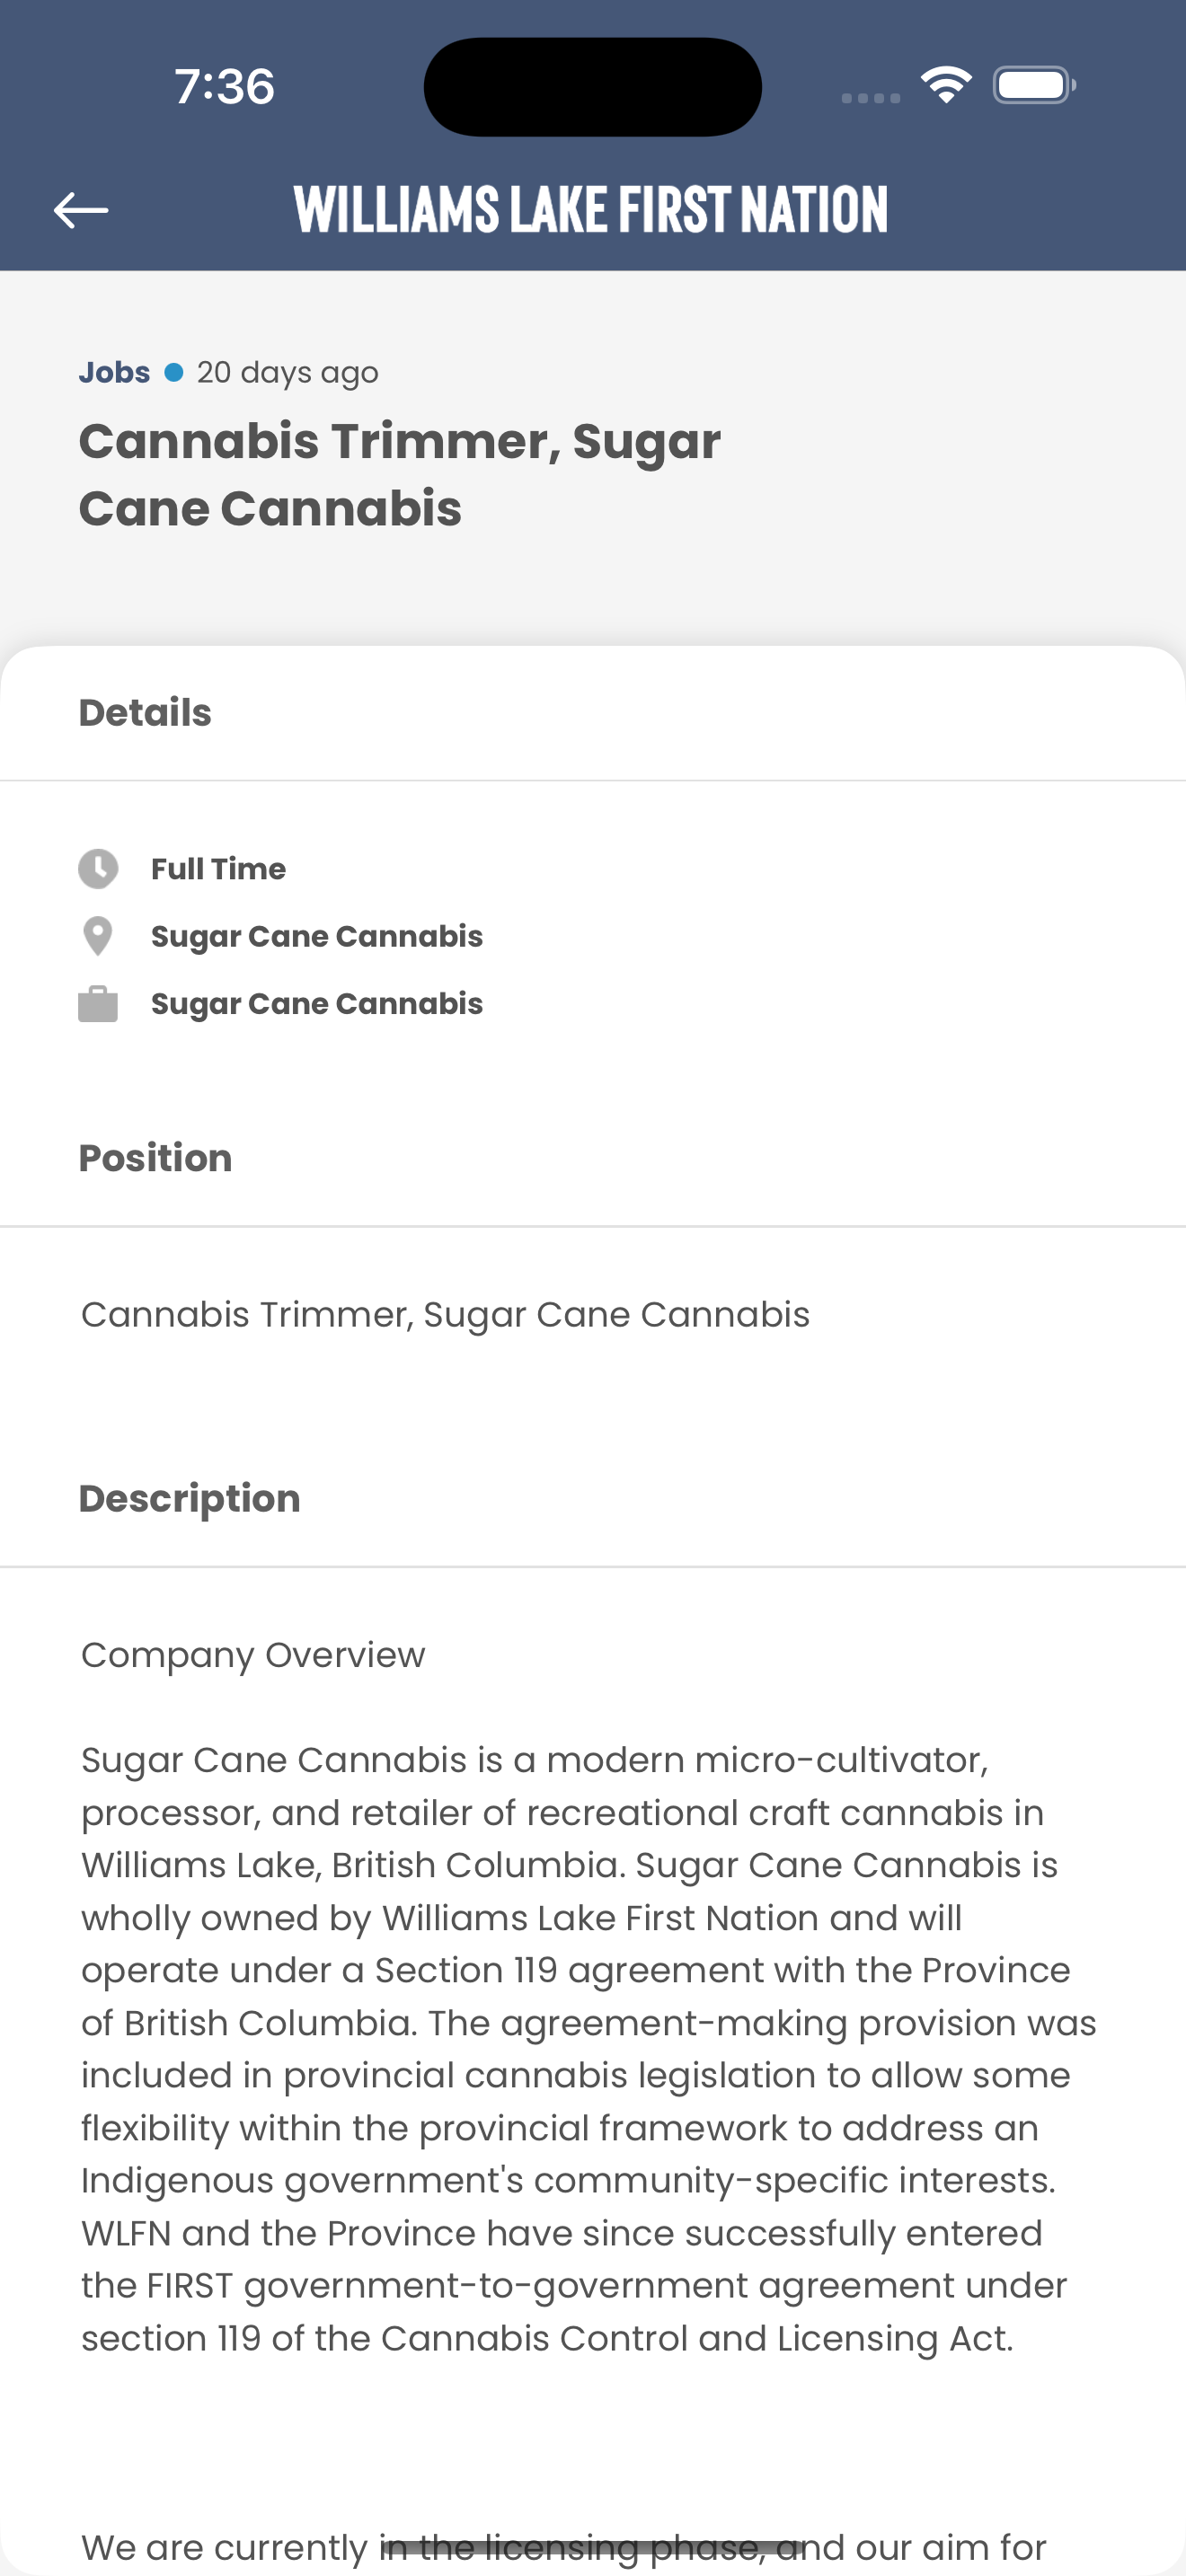
Task: Click the Williams Lake First Nation header title
Action: click(591, 209)
